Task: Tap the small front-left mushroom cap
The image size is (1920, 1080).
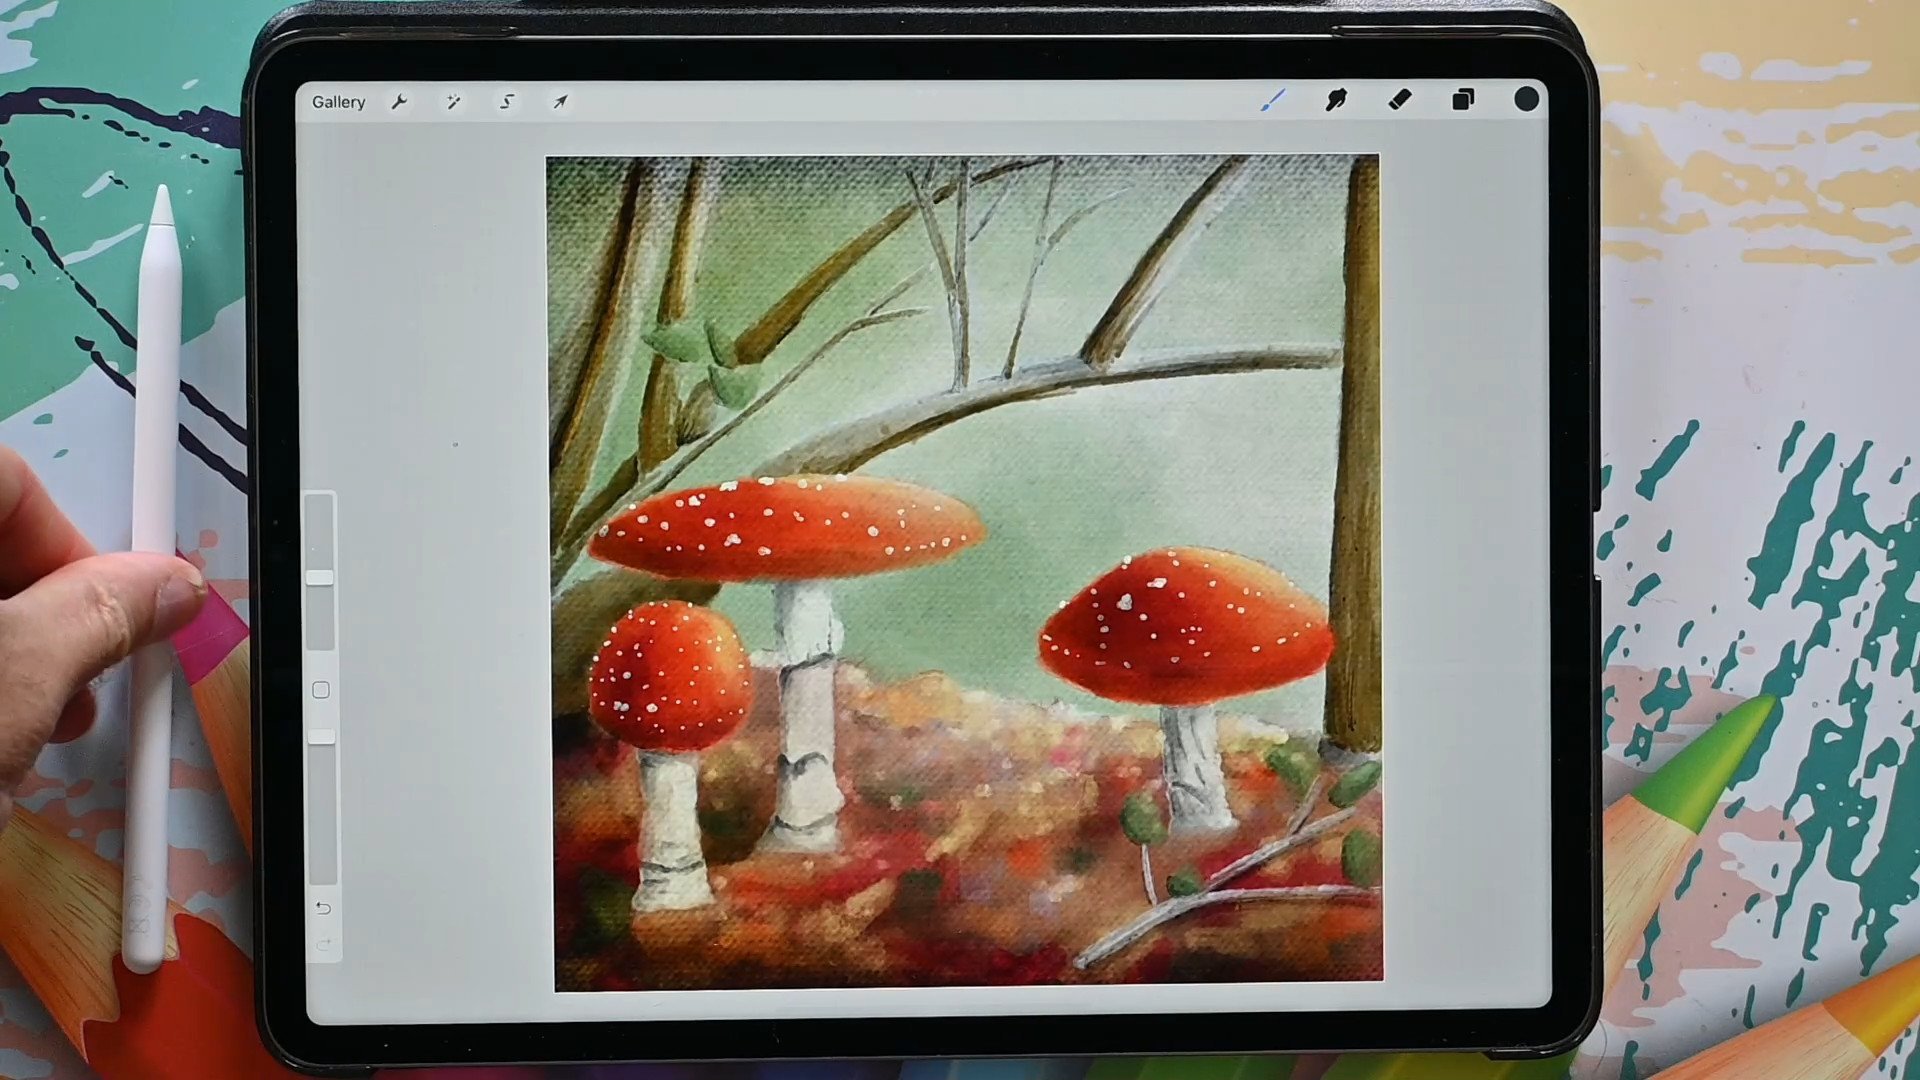Action: coord(670,677)
